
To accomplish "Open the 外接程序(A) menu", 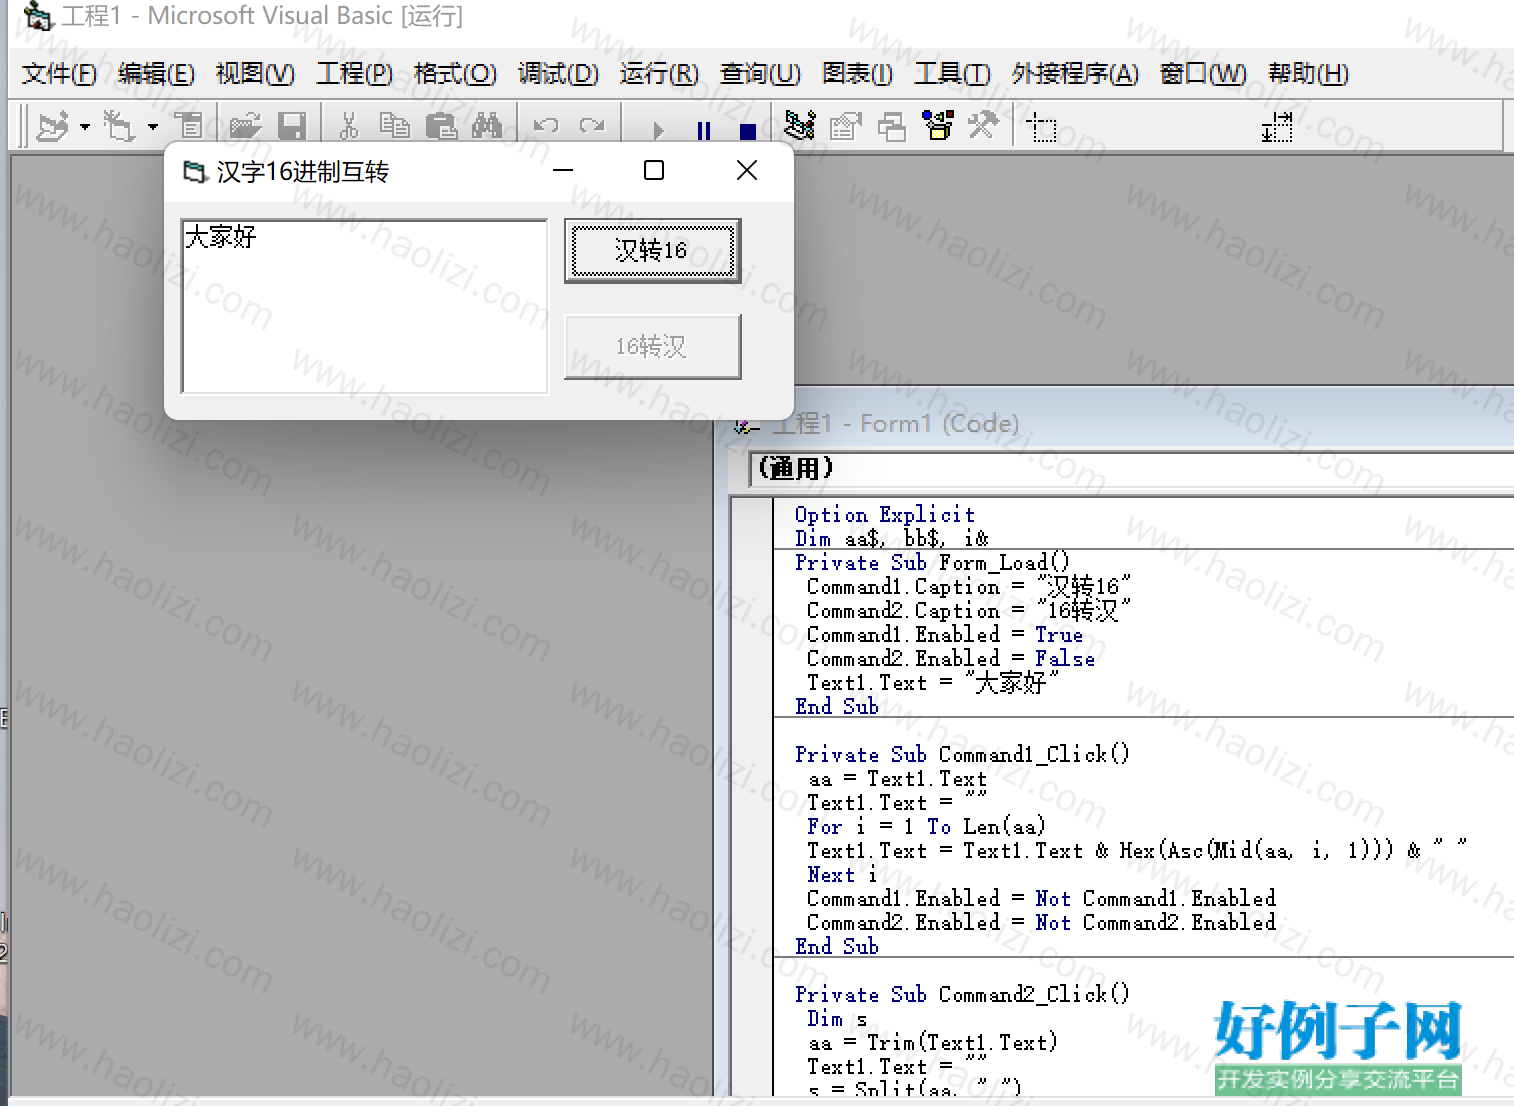I will (1075, 74).
